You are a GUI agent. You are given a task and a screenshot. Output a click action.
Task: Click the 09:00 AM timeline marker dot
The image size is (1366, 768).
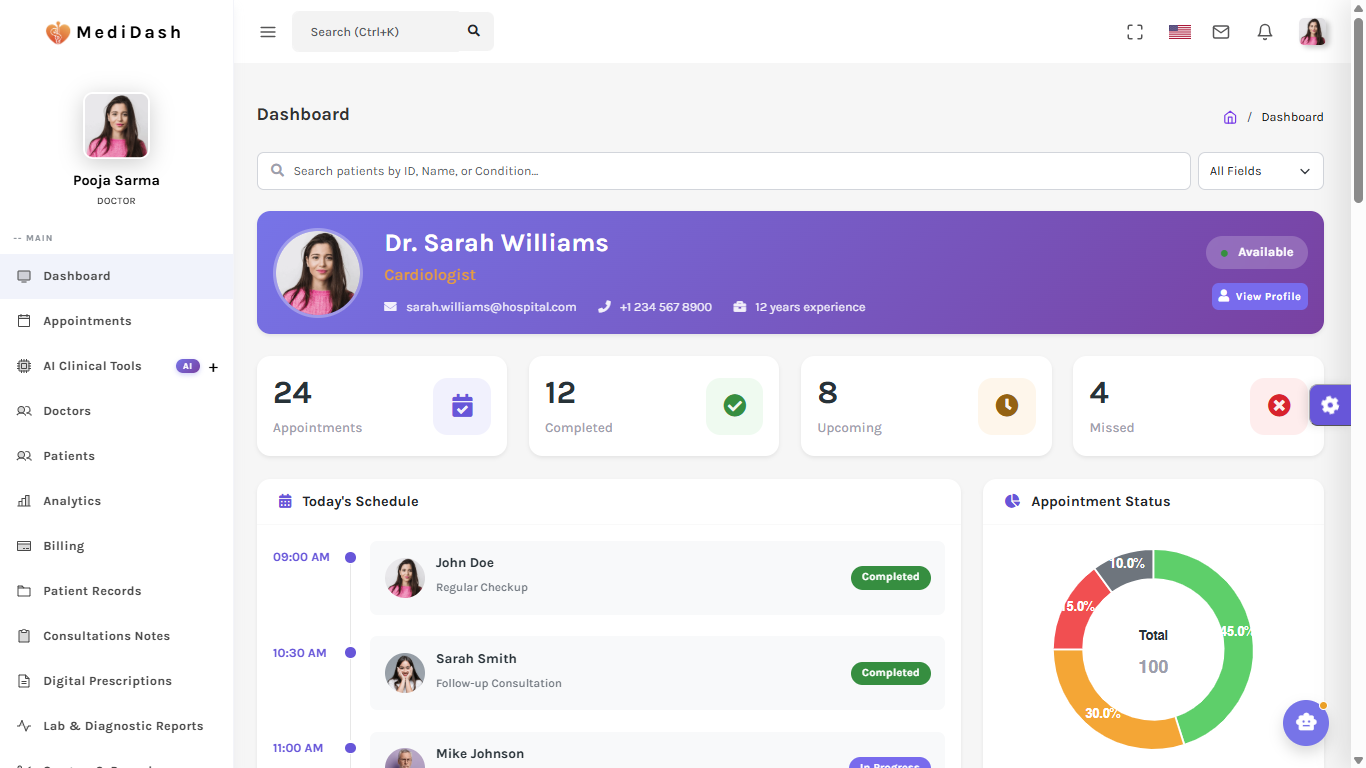pyautogui.click(x=350, y=557)
